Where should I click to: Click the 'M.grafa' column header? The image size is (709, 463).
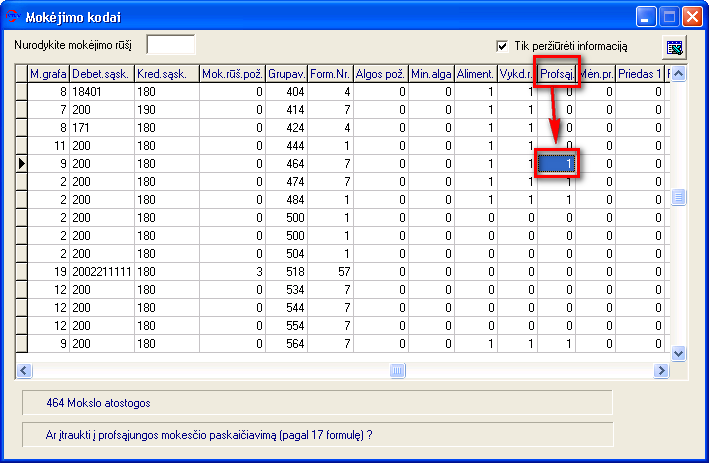click(48, 74)
